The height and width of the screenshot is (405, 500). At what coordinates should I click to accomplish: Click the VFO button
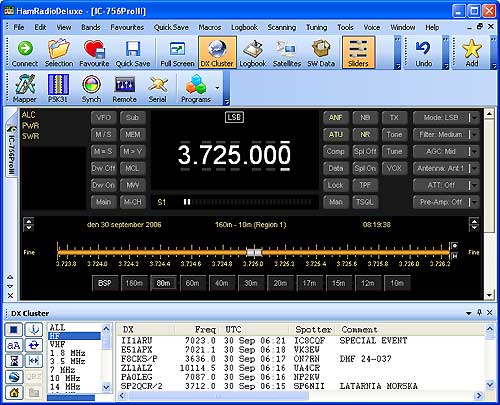(103, 117)
